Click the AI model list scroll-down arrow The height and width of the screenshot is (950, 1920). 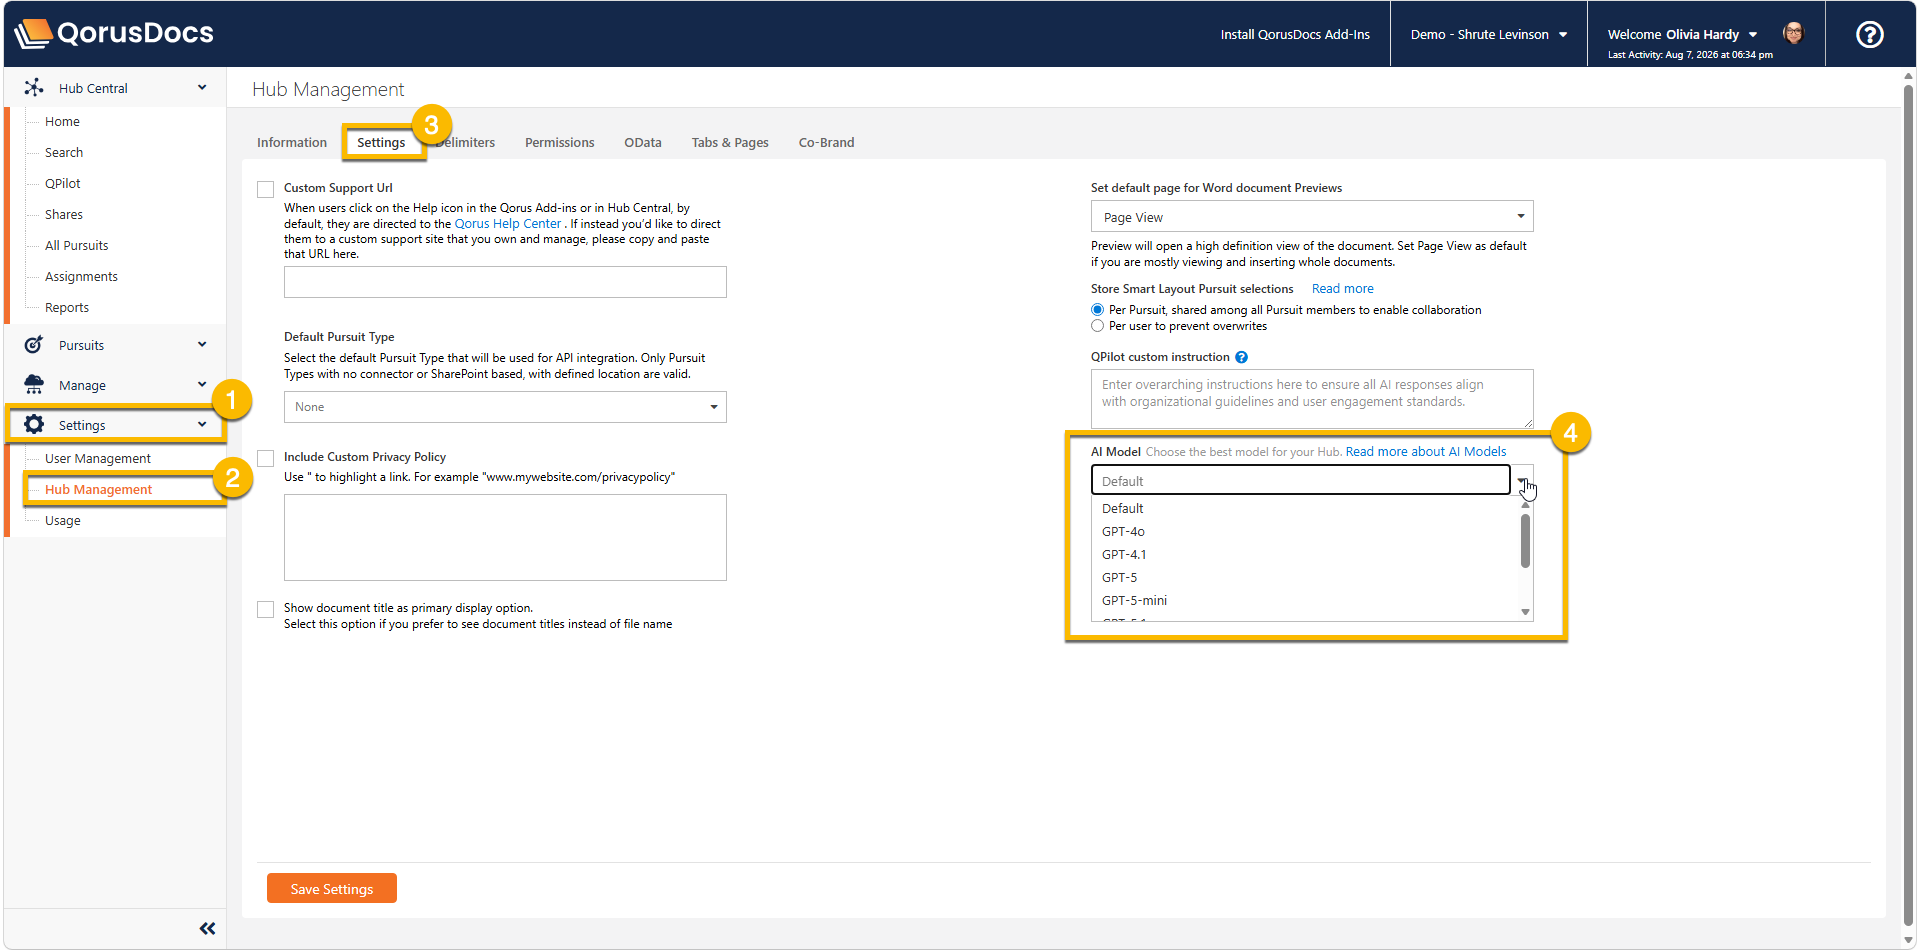pos(1525,612)
